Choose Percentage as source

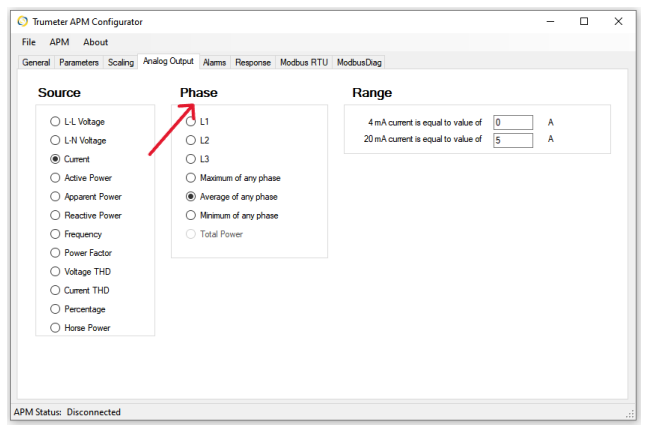(x=78, y=309)
